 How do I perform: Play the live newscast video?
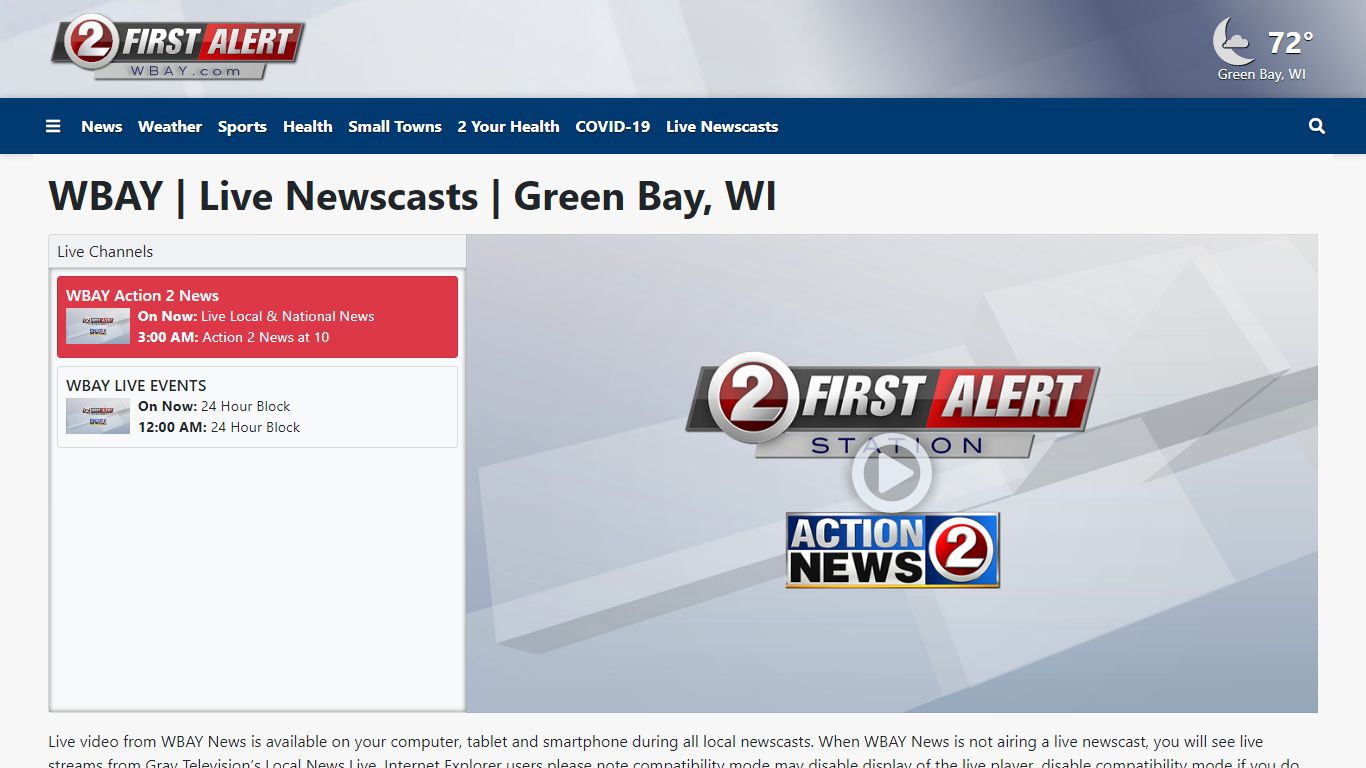(x=891, y=474)
